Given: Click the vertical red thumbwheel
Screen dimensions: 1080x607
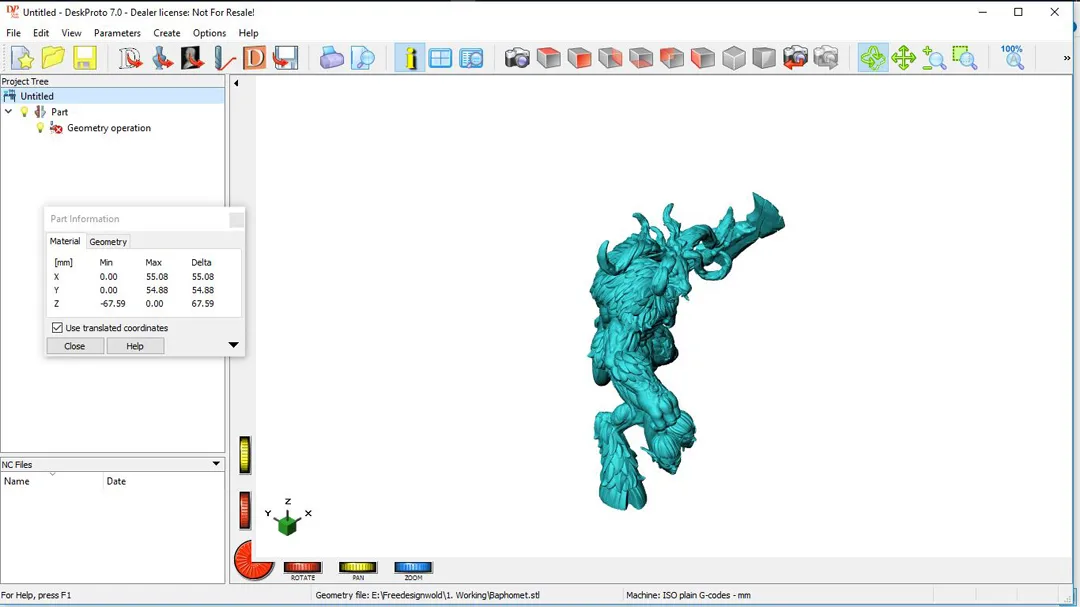Looking at the screenshot, I should pyautogui.click(x=245, y=511).
